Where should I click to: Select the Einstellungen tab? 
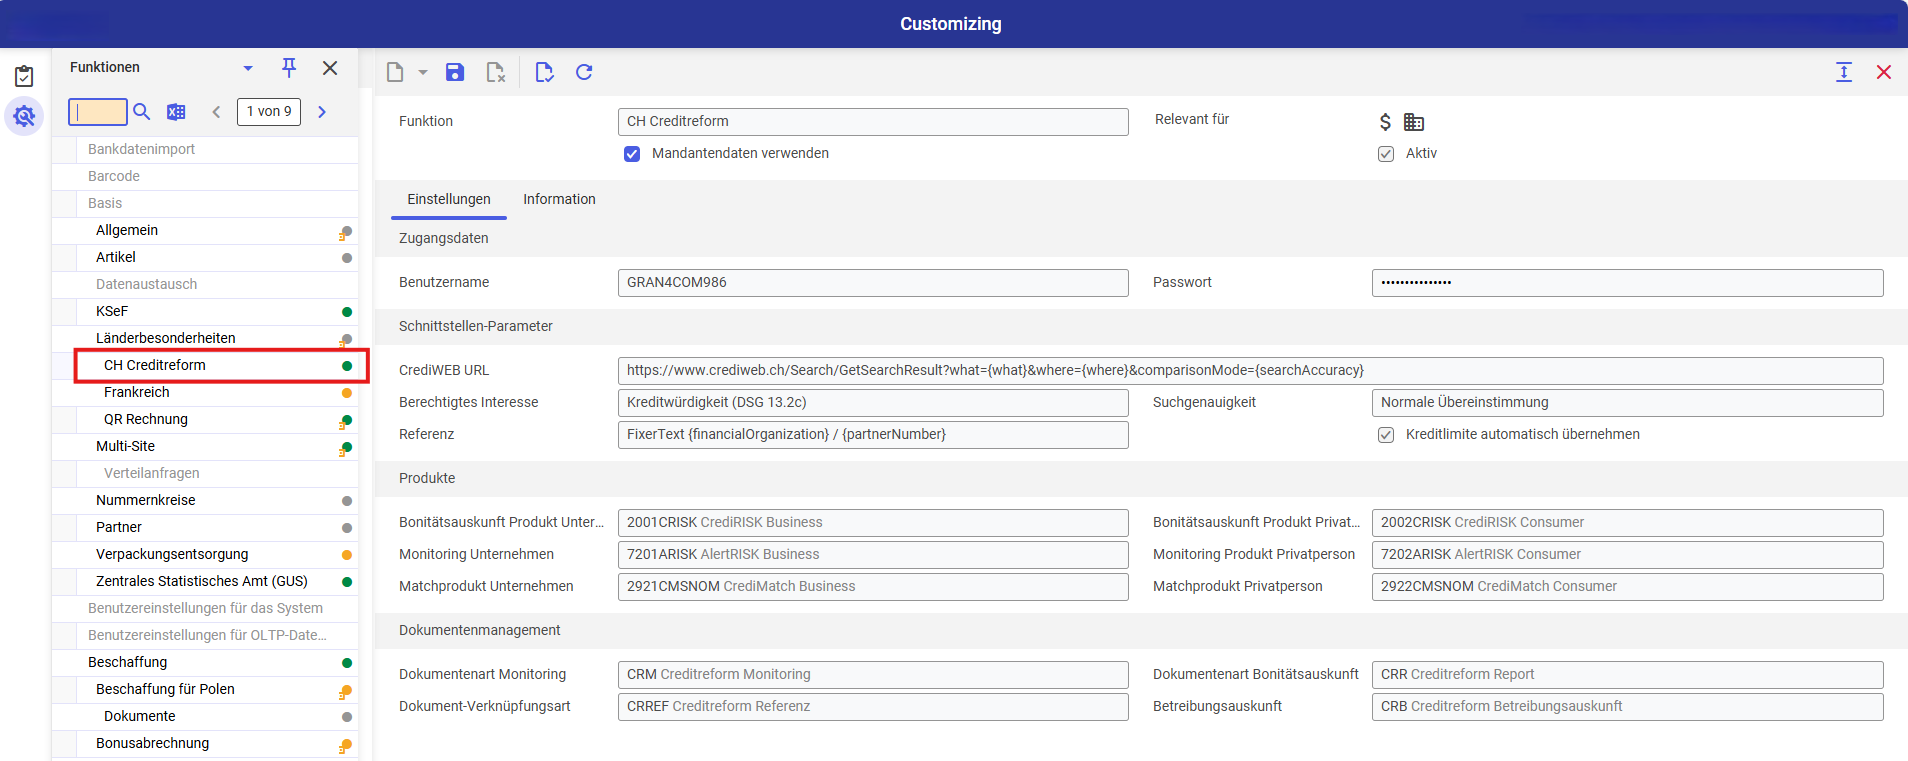(x=449, y=199)
